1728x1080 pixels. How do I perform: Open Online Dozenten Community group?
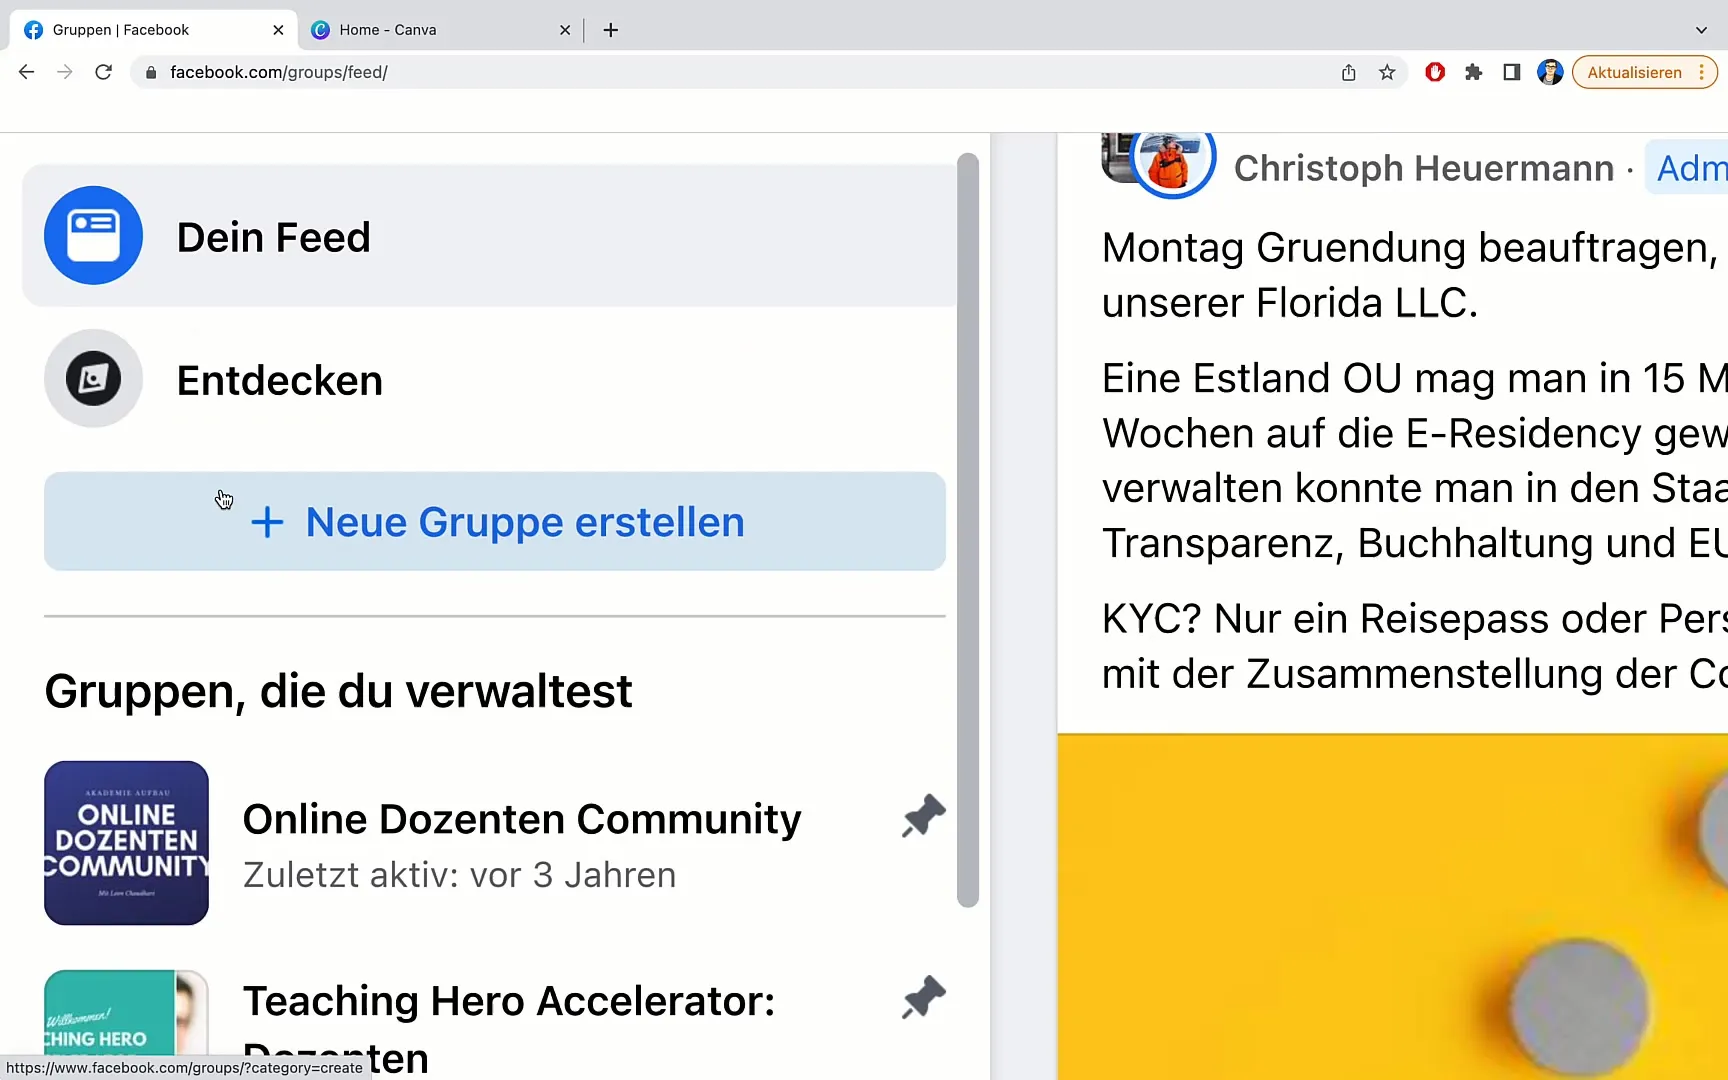pyautogui.click(x=522, y=819)
